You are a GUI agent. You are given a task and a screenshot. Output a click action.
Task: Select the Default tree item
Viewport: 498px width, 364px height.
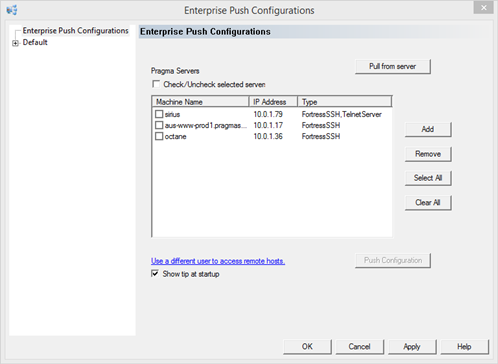click(35, 42)
